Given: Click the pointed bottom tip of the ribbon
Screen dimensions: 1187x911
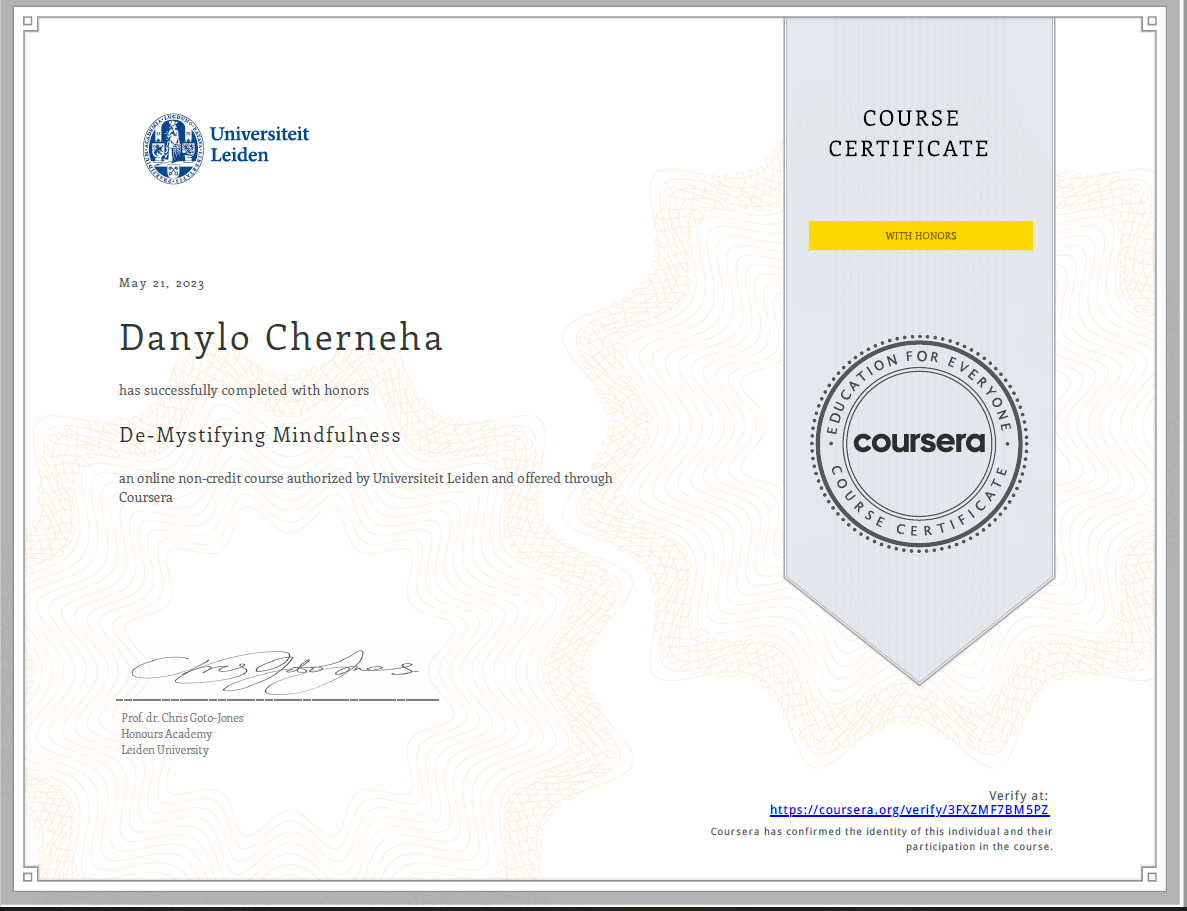Looking at the screenshot, I should coord(919,680).
